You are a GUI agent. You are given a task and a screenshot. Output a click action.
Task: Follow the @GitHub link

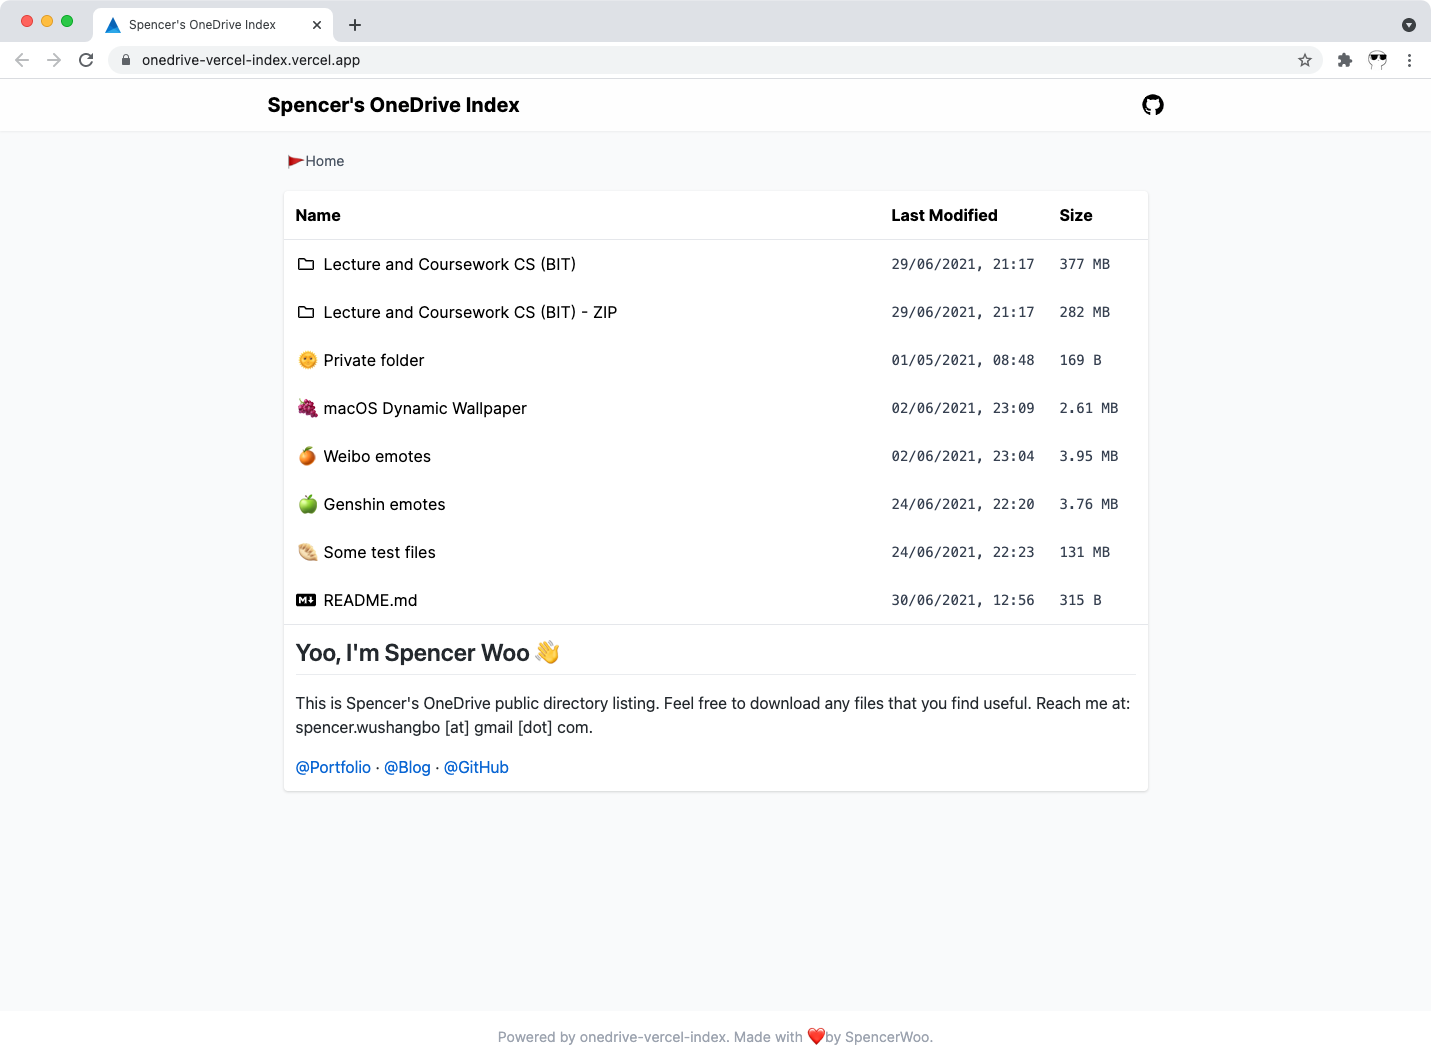[x=476, y=767]
